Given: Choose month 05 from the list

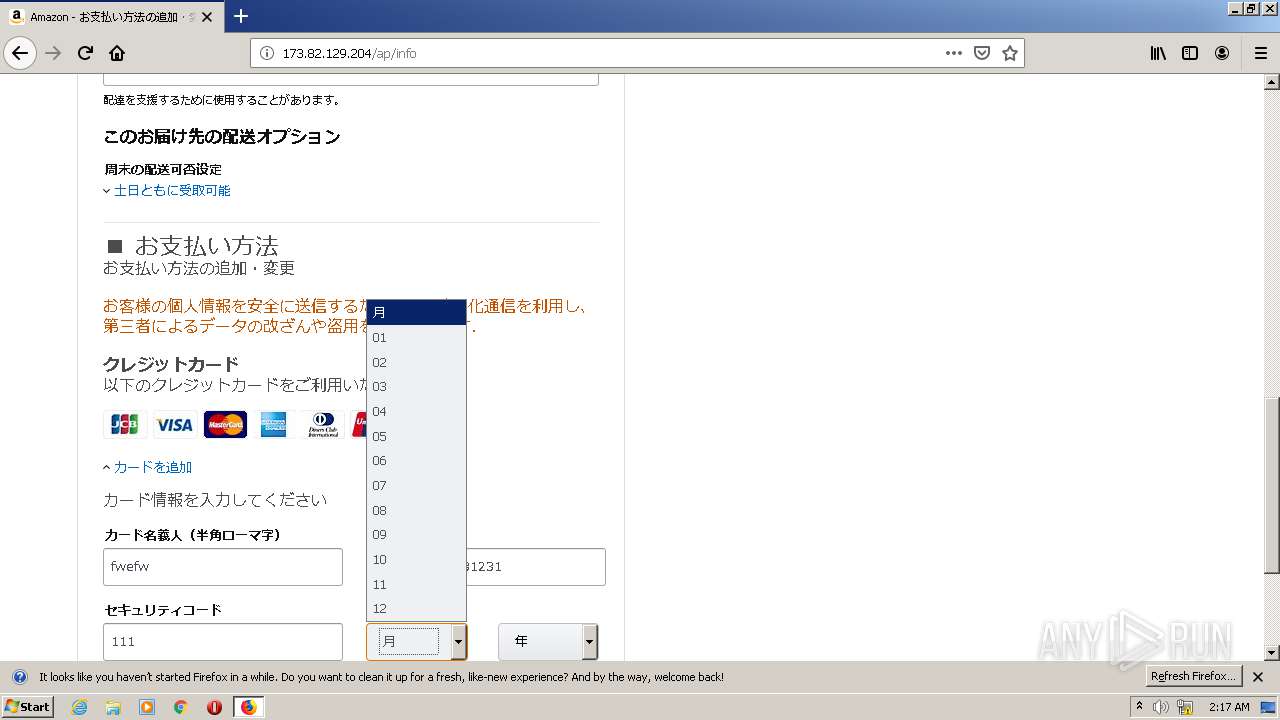Looking at the screenshot, I should pyautogui.click(x=416, y=436).
